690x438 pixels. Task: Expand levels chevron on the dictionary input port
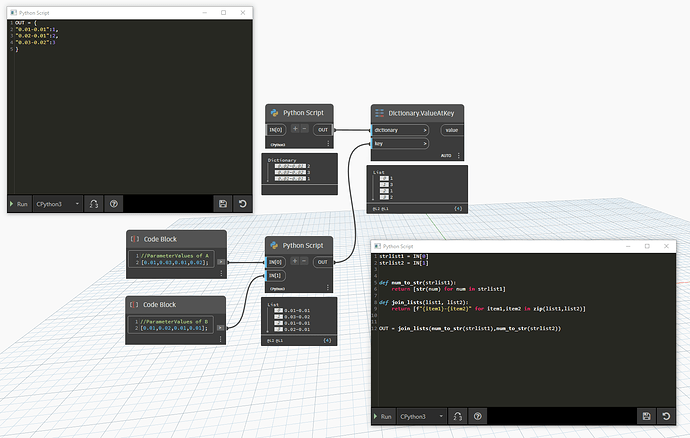(x=425, y=130)
